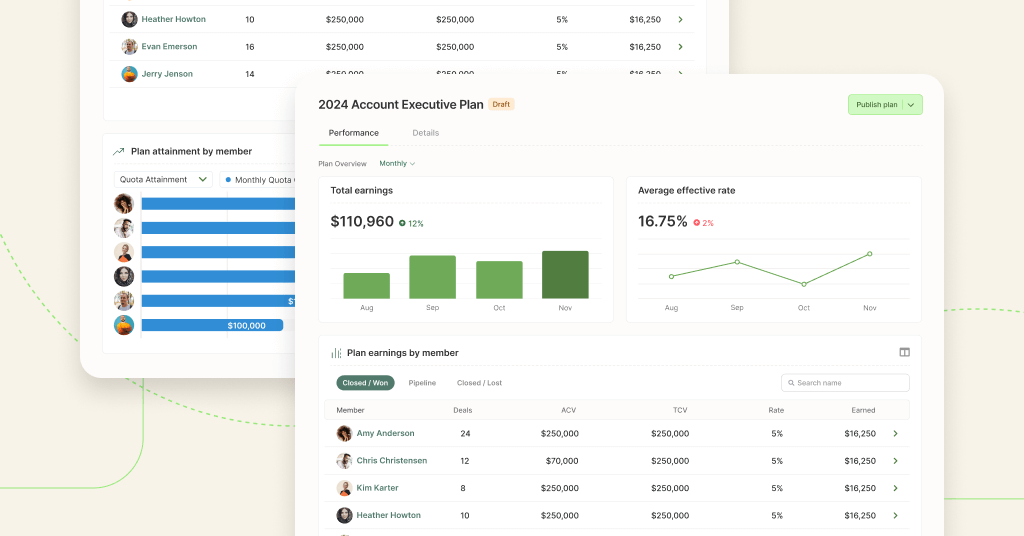The height and width of the screenshot is (536, 1024).
Task: Open Evan Emerson's row chevron
Action: point(680,47)
